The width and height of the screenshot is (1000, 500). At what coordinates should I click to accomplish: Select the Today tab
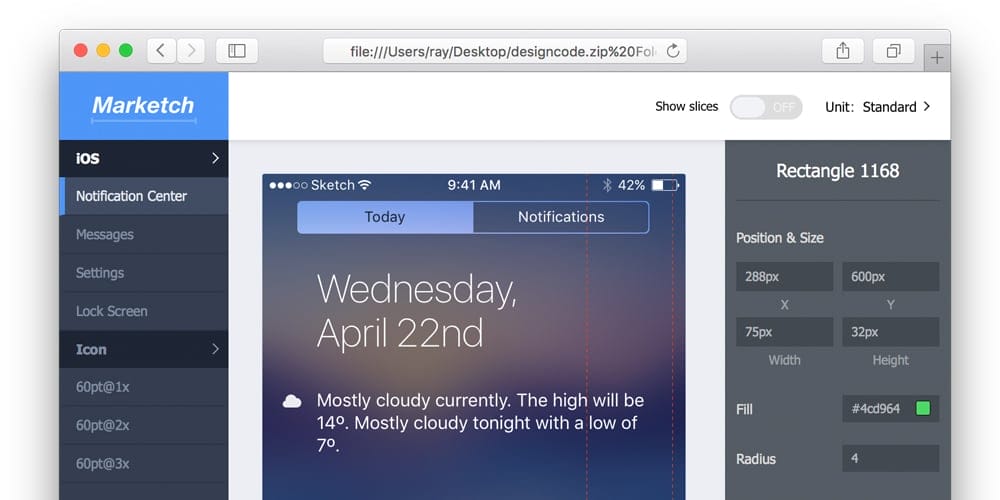[385, 217]
